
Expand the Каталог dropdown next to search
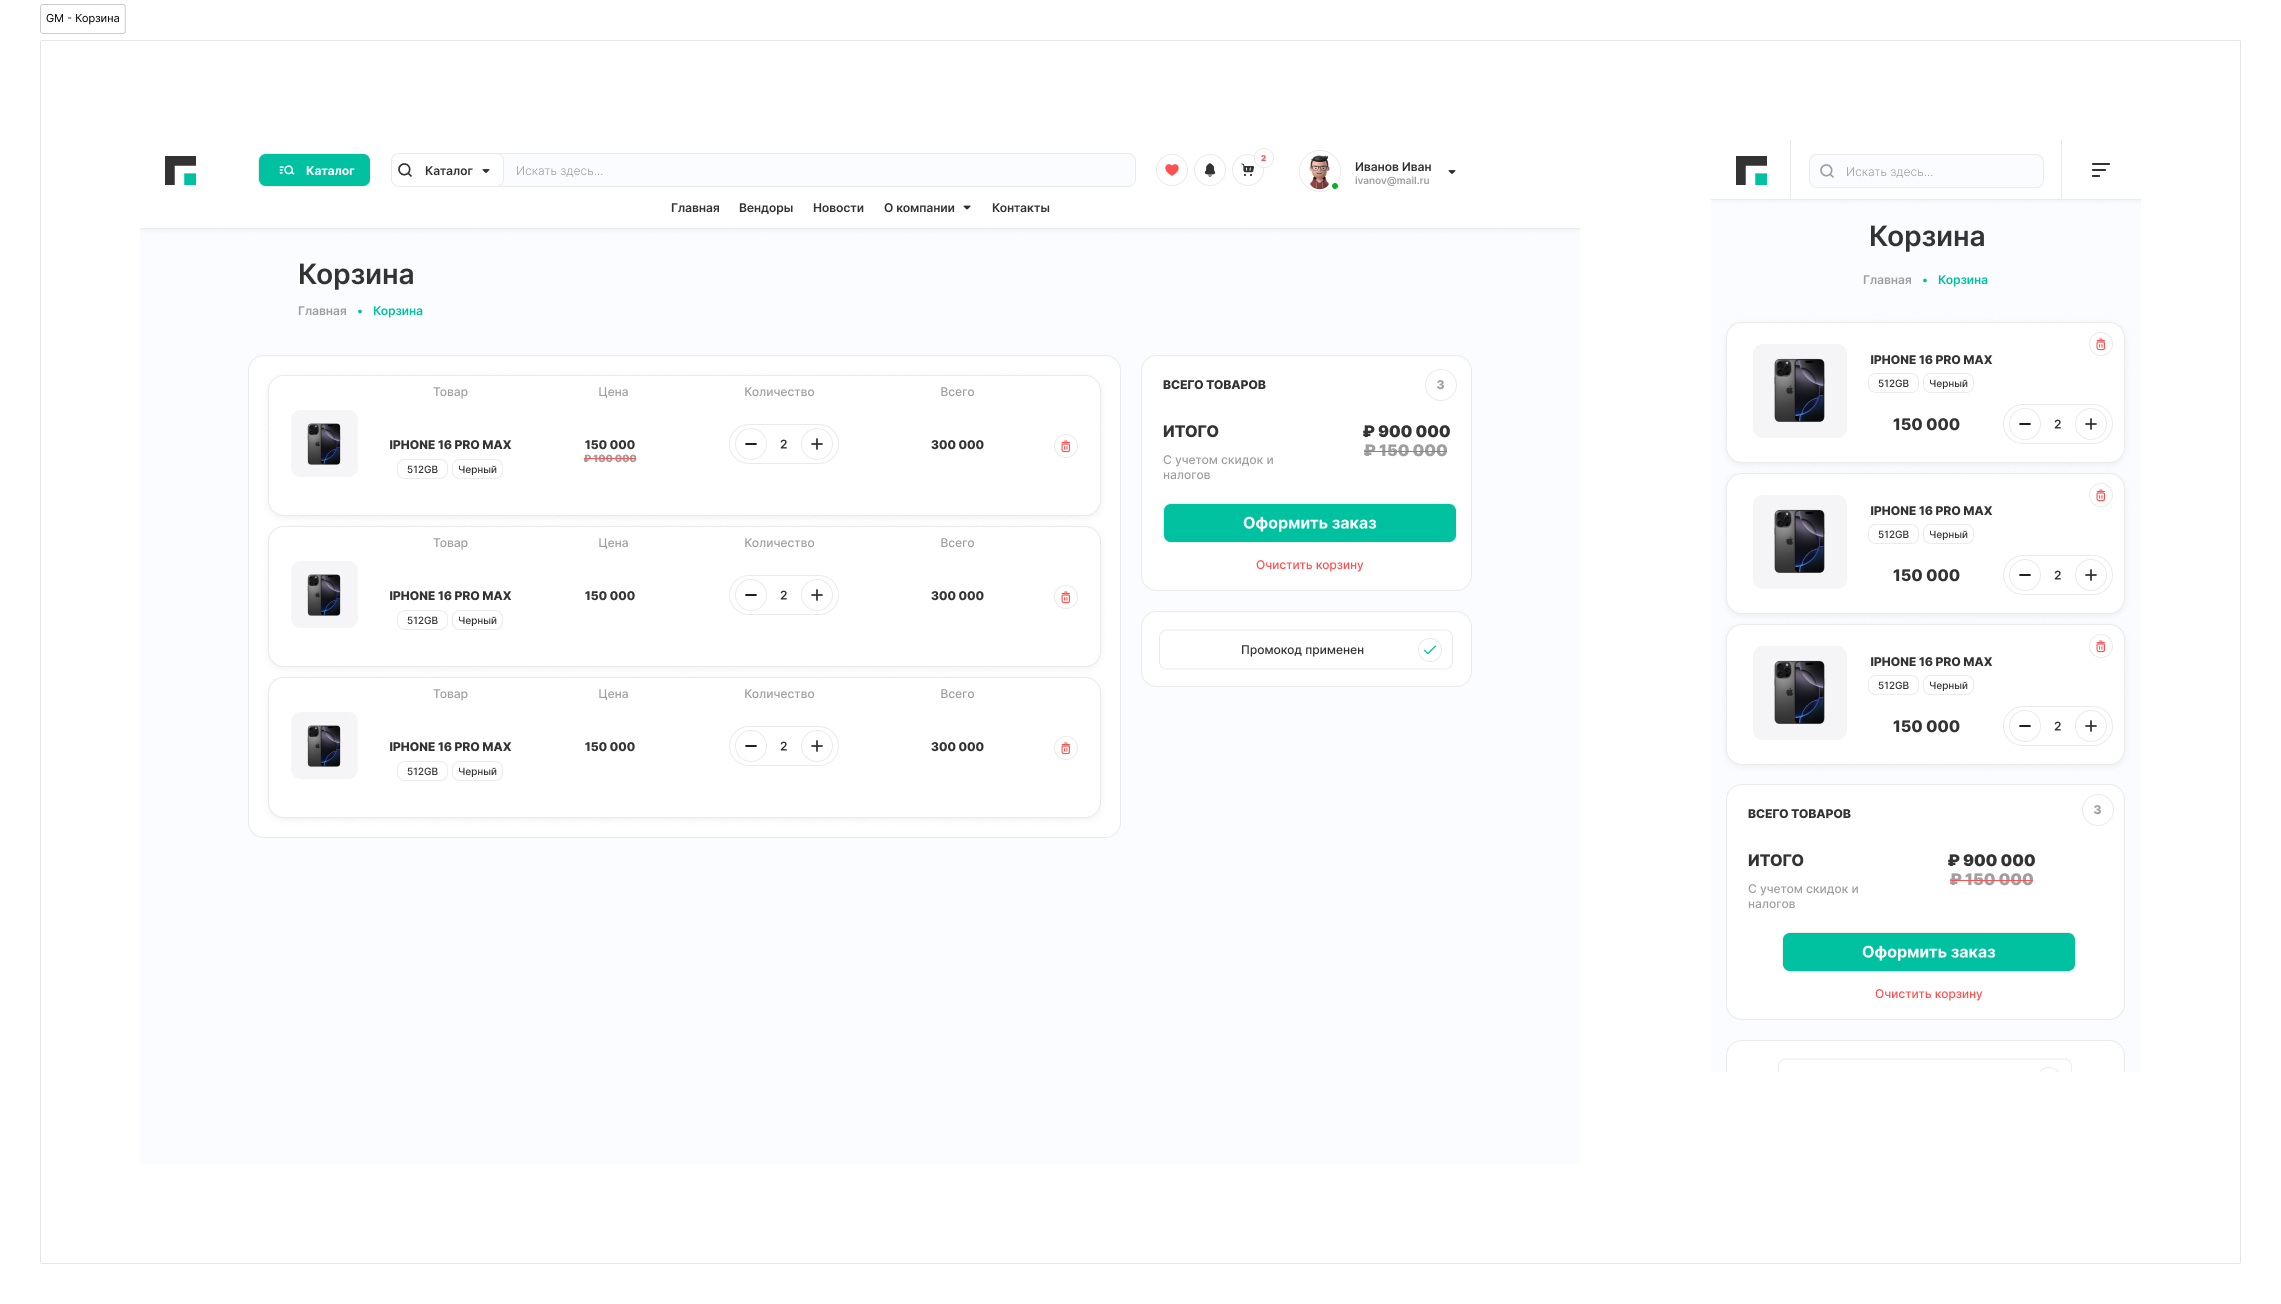[447, 170]
